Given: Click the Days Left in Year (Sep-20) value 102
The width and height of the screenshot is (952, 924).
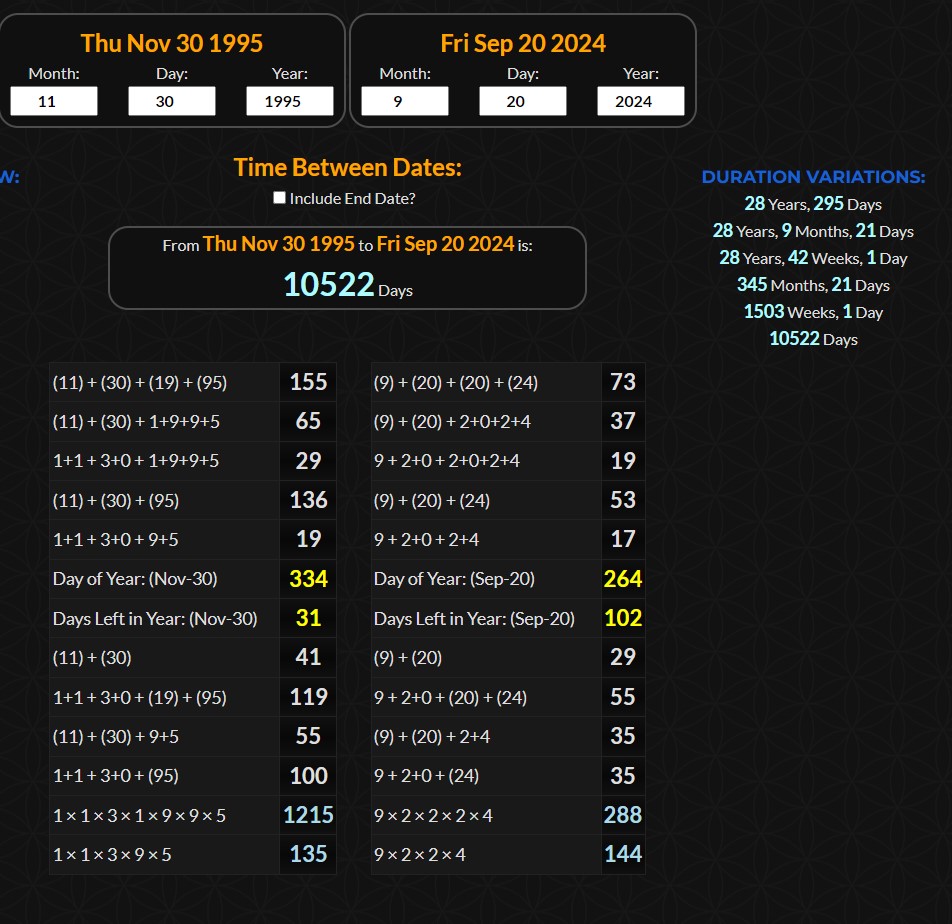Looking at the screenshot, I should 622,618.
